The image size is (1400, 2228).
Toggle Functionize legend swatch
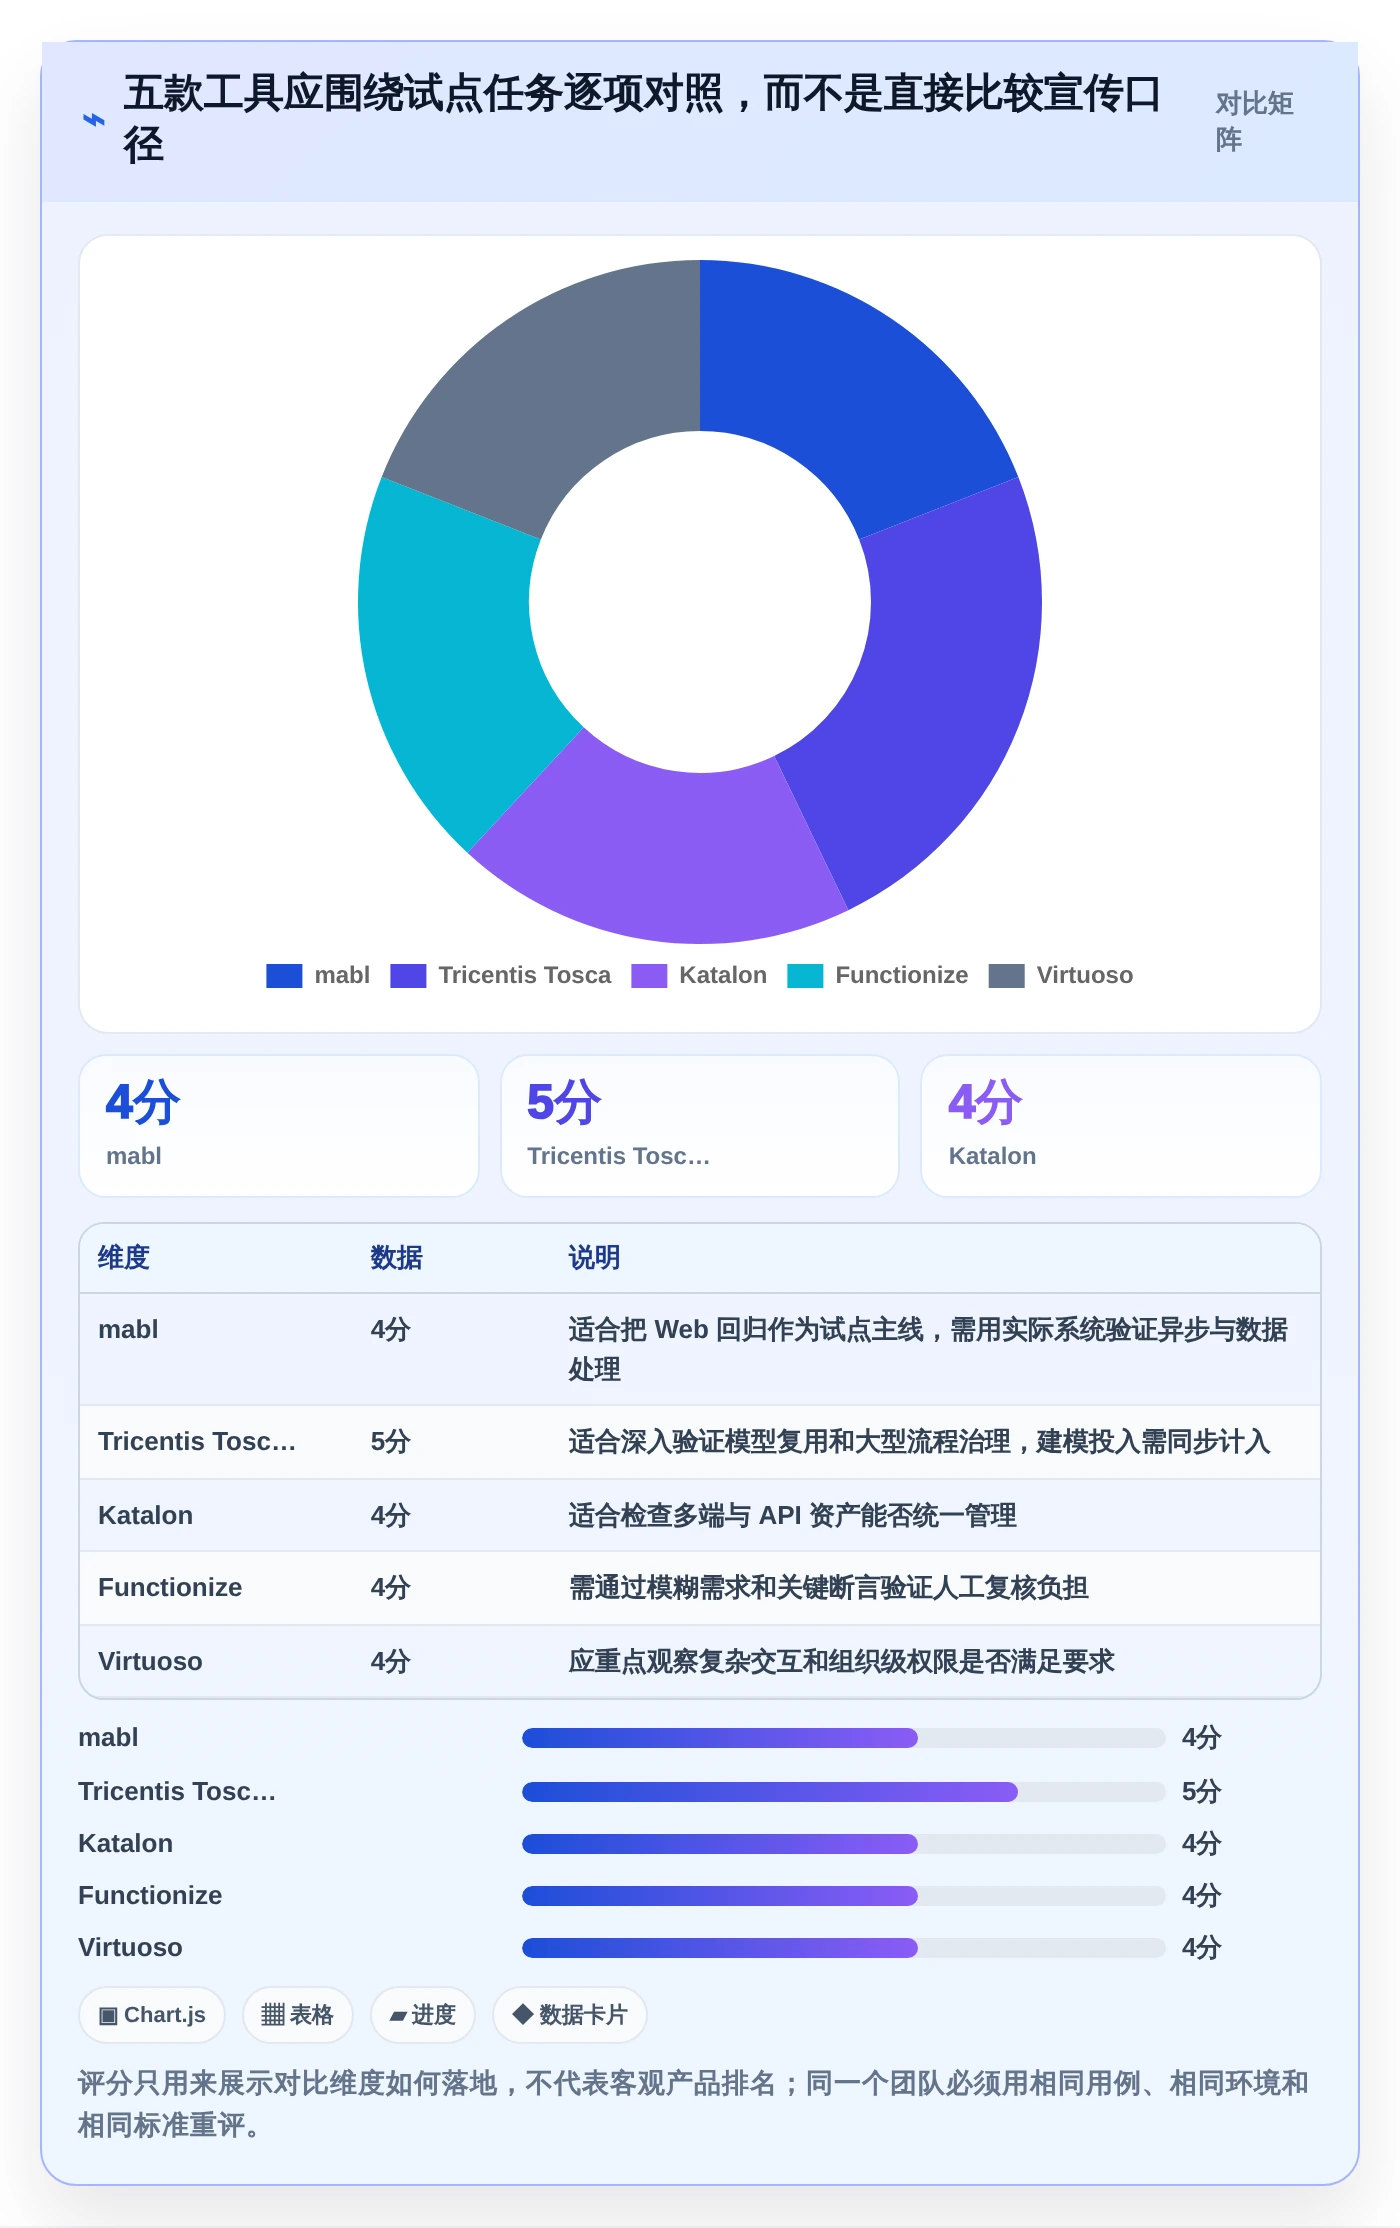[x=805, y=975]
